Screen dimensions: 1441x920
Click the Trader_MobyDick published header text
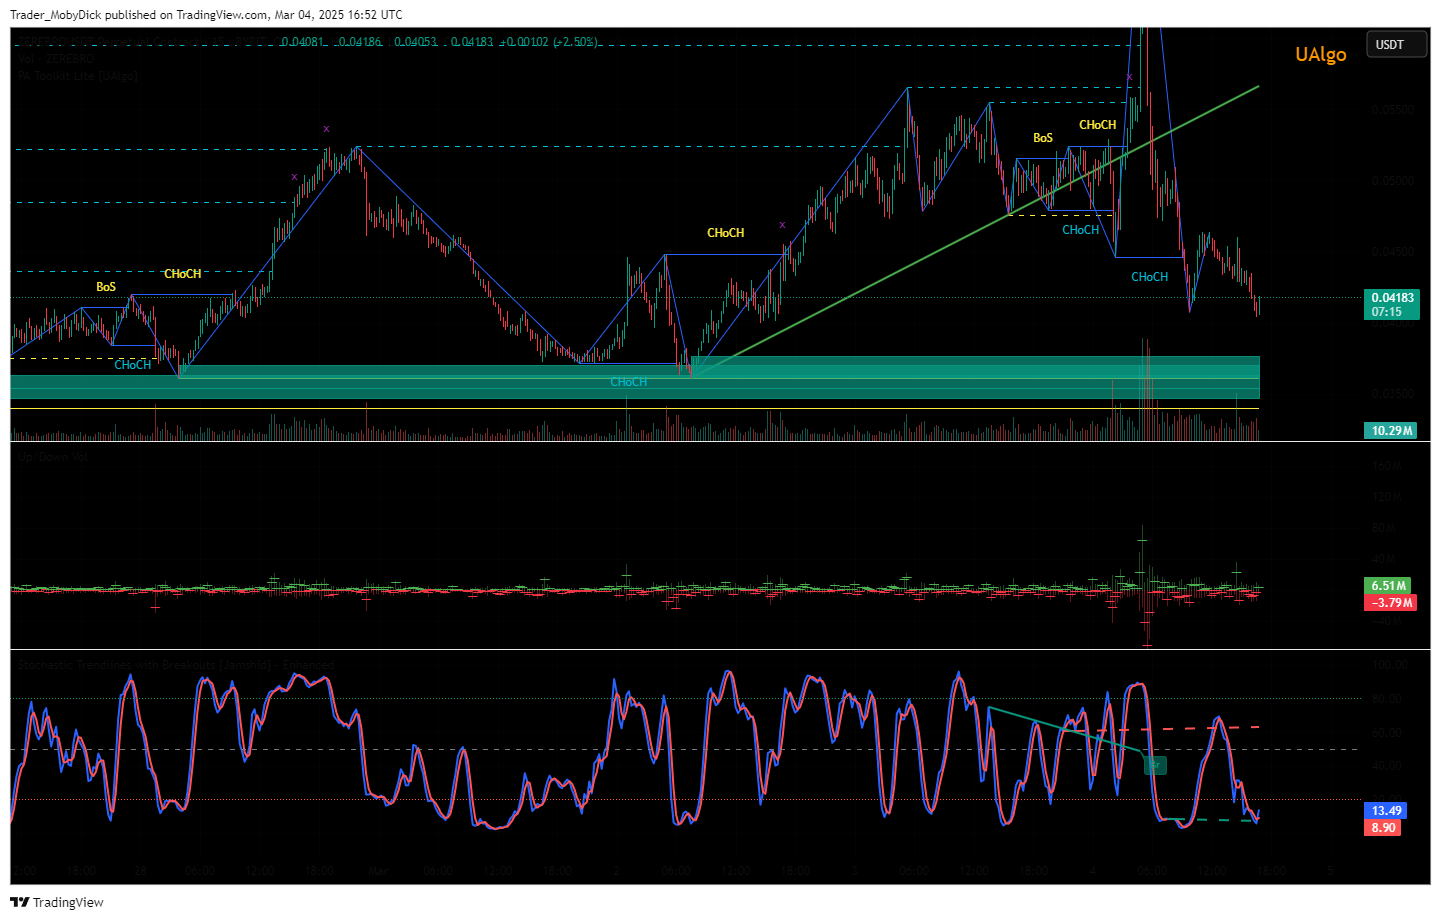click(x=206, y=14)
